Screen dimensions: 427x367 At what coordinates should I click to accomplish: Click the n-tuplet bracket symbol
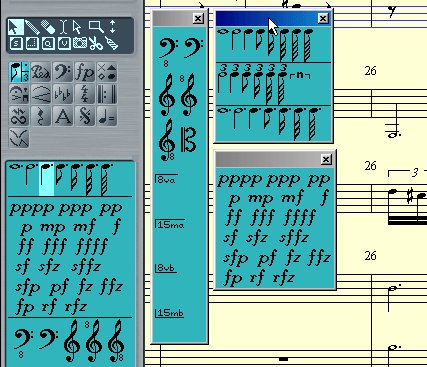click(300, 76)
